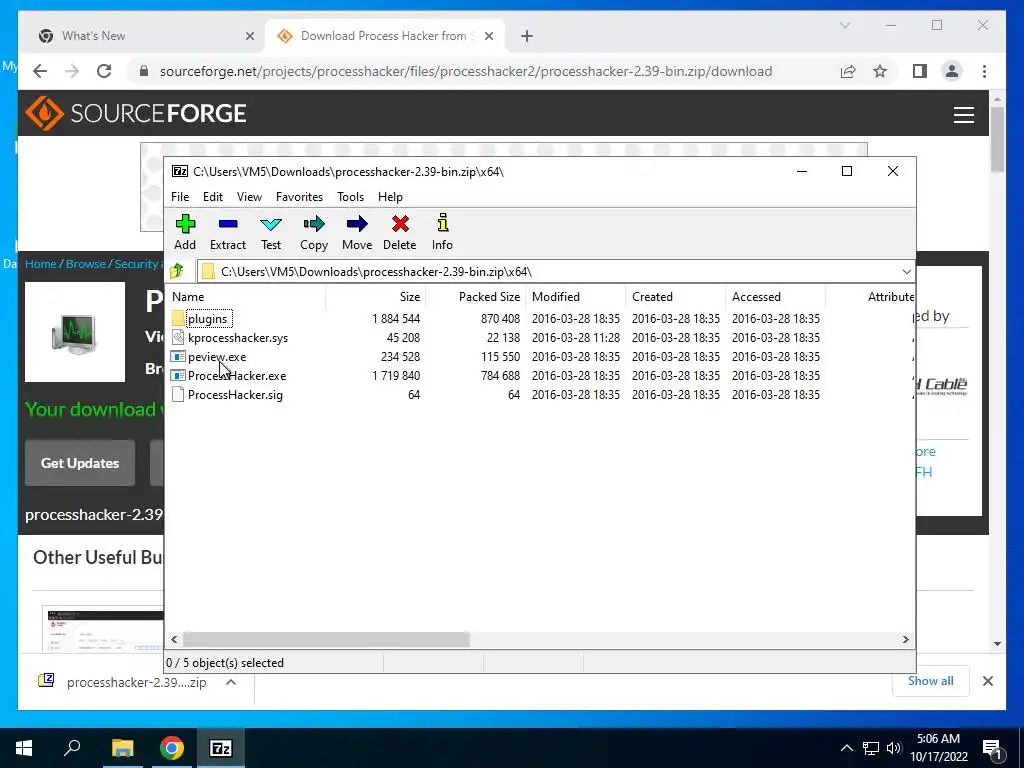This screenshot has width=1024, height=768.
Task: Click Show all downloads
Action: click(x=931, y=680)
